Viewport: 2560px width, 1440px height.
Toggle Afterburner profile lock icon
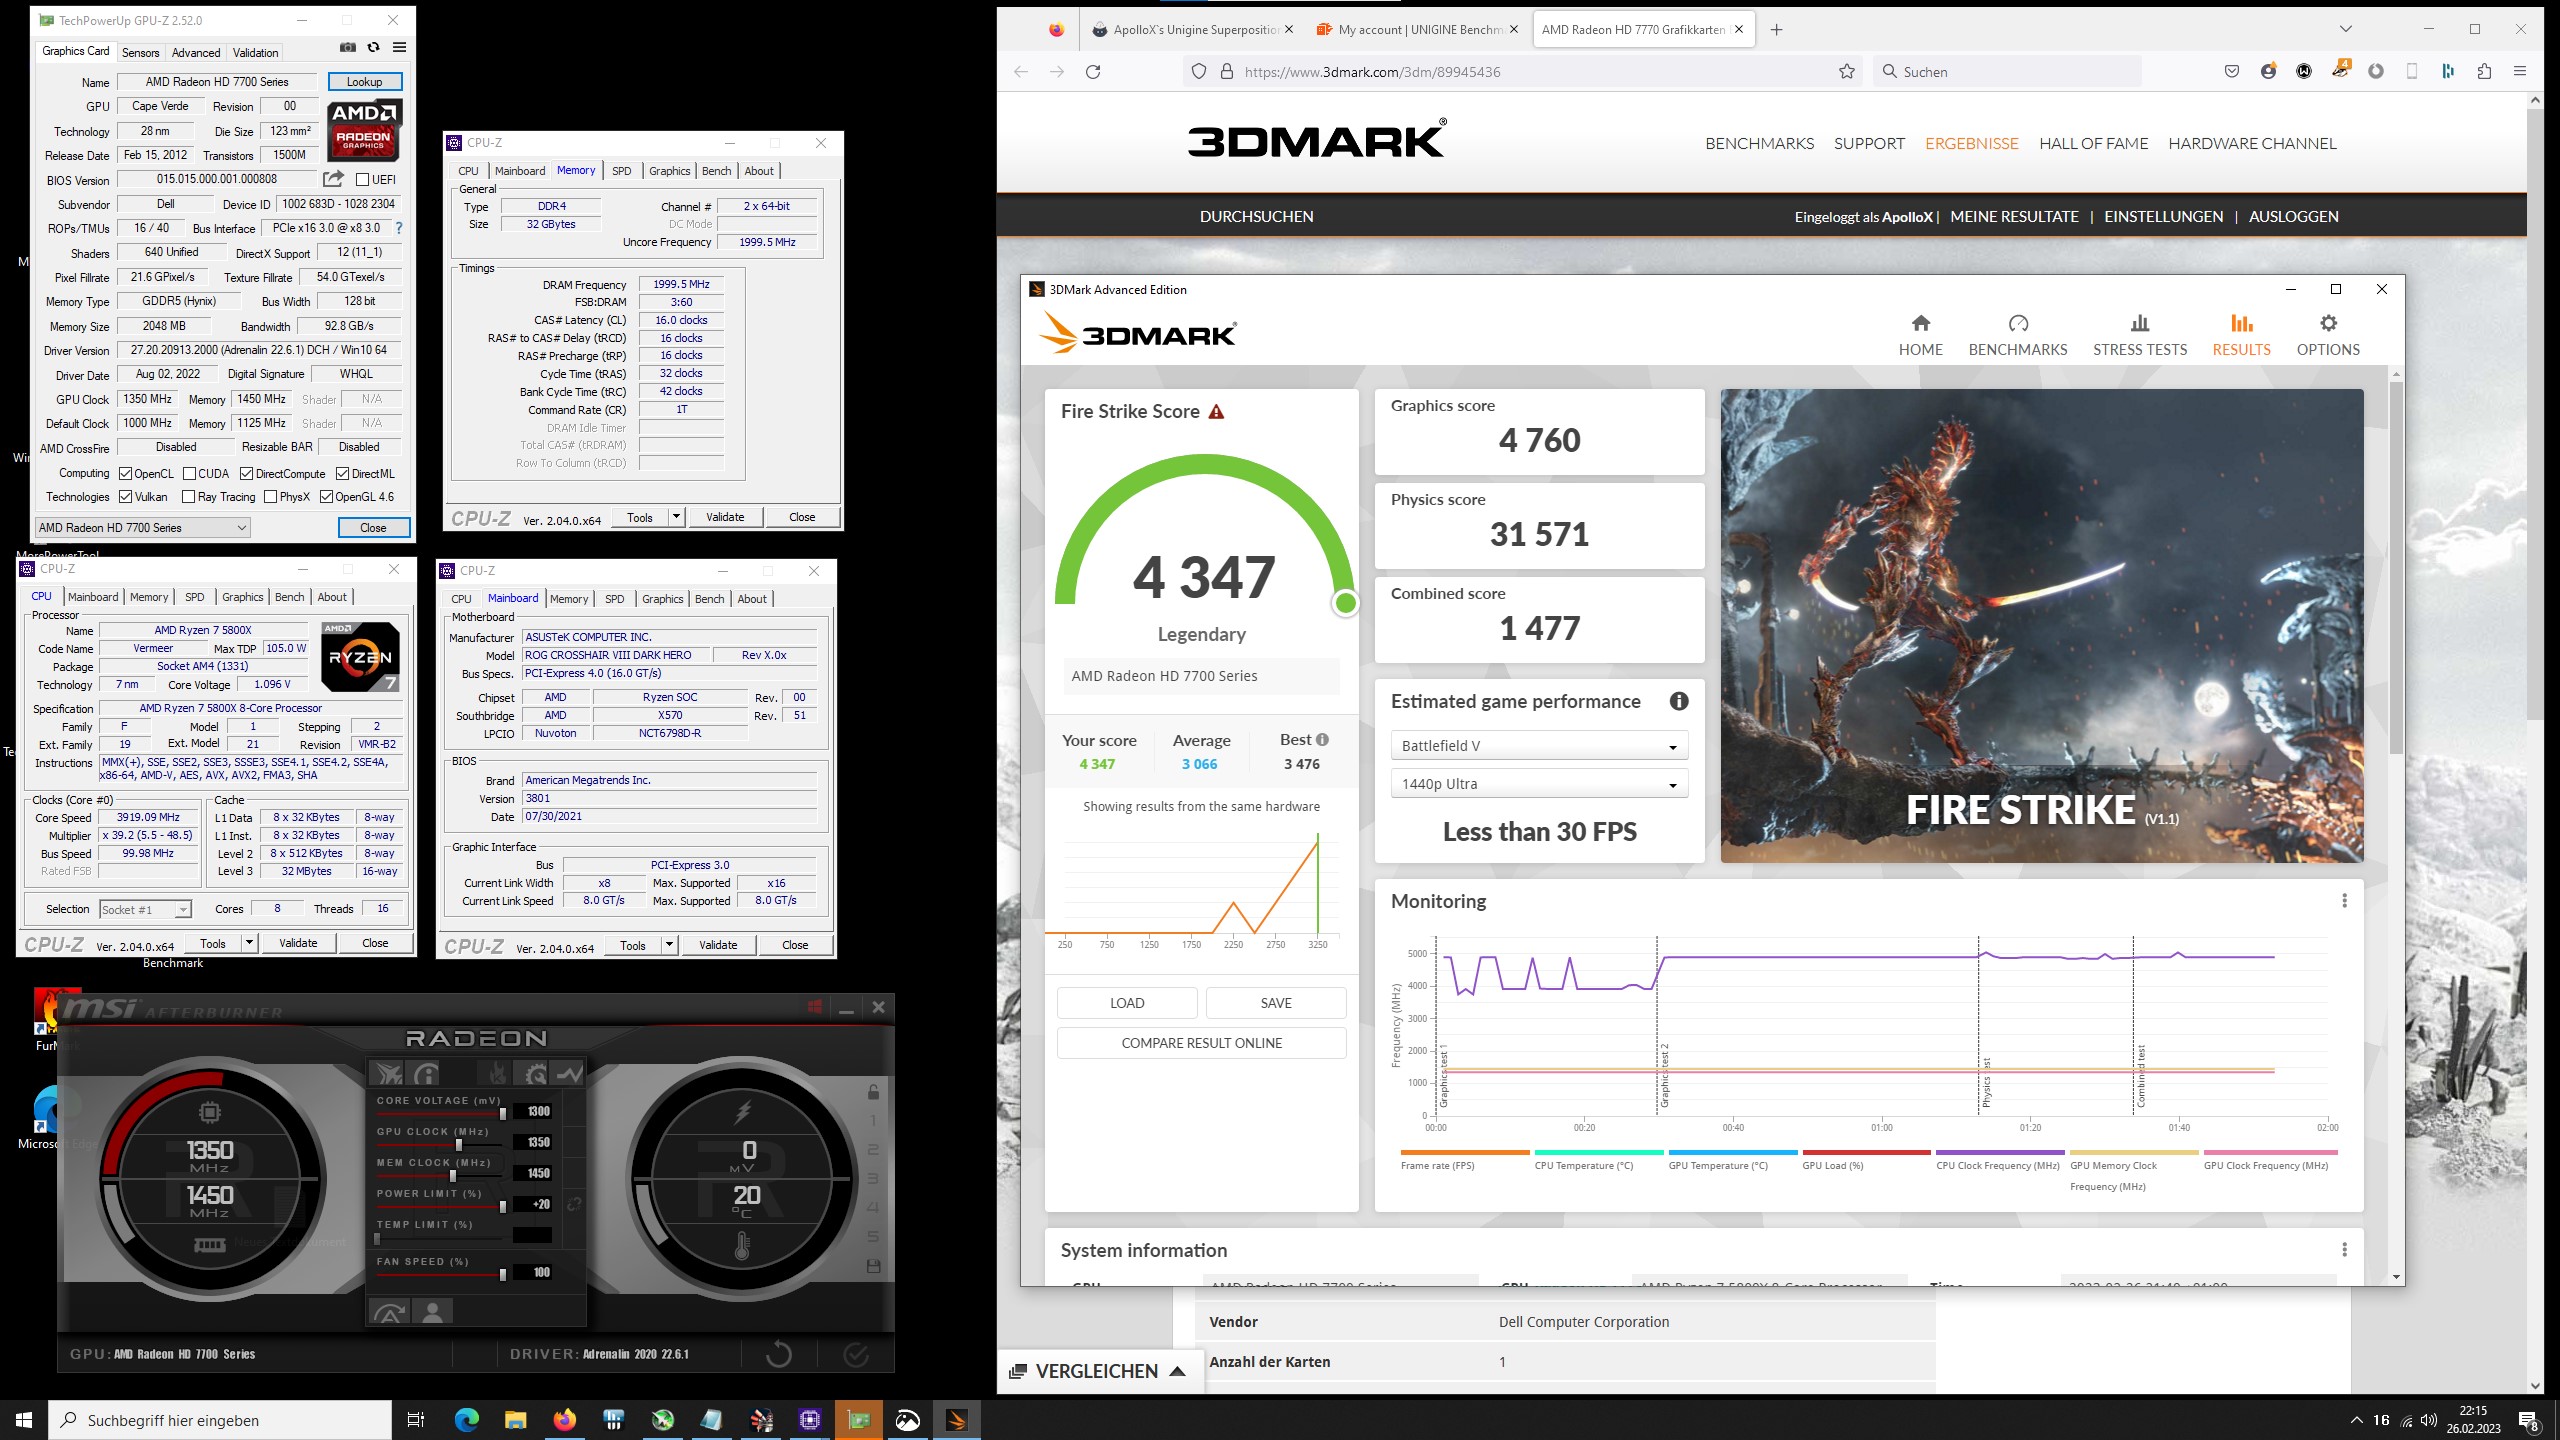click(873, 1092)
